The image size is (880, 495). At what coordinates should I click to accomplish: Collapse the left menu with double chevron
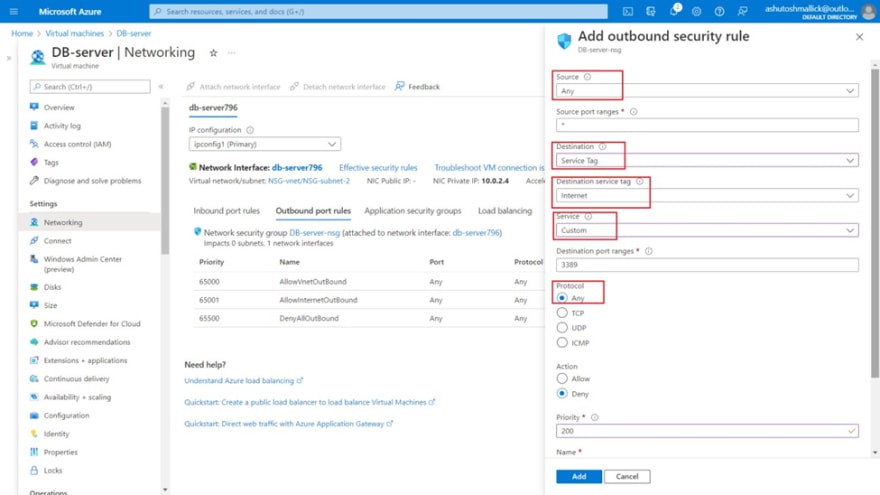[x=161, y=86]
